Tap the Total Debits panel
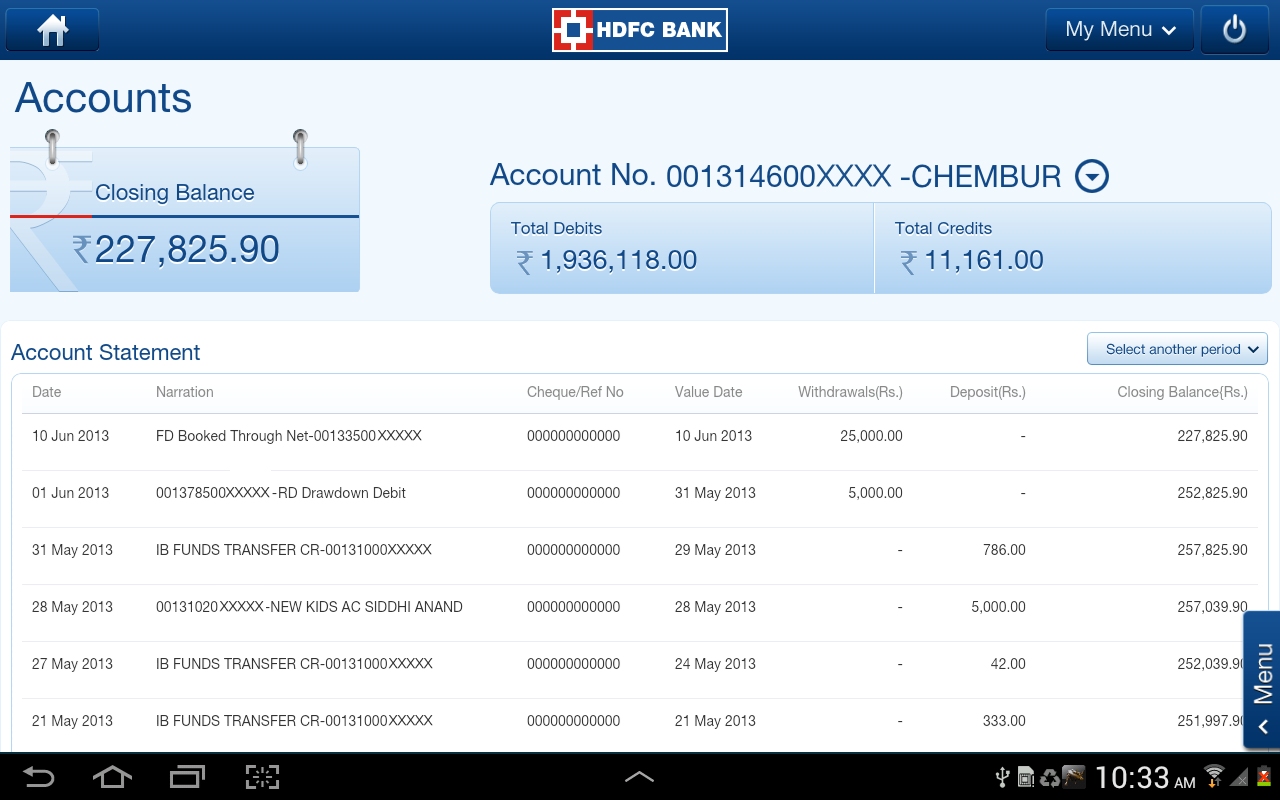 (682, 248)
